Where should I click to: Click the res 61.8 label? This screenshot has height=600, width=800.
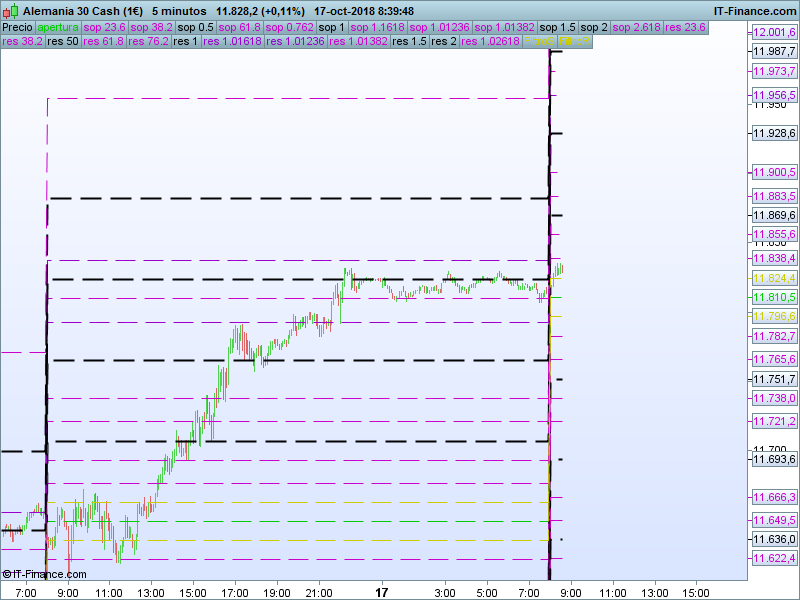pyautogui.click(x=104, y=41)
